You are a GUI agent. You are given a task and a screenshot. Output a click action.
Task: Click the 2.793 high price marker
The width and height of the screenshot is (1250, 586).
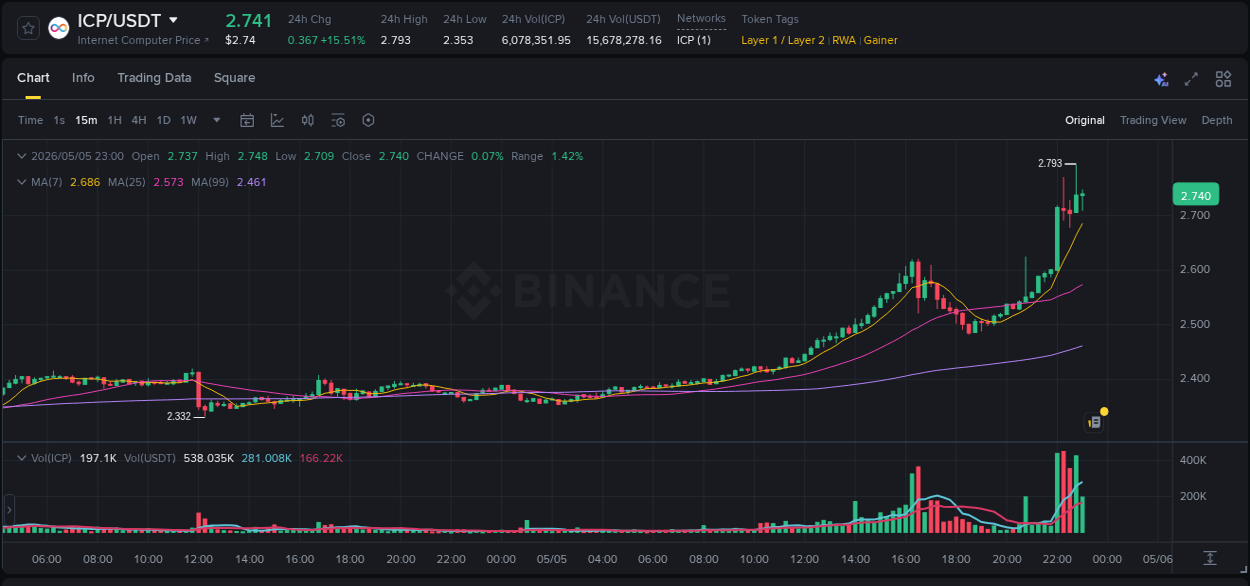point(1050,163)
